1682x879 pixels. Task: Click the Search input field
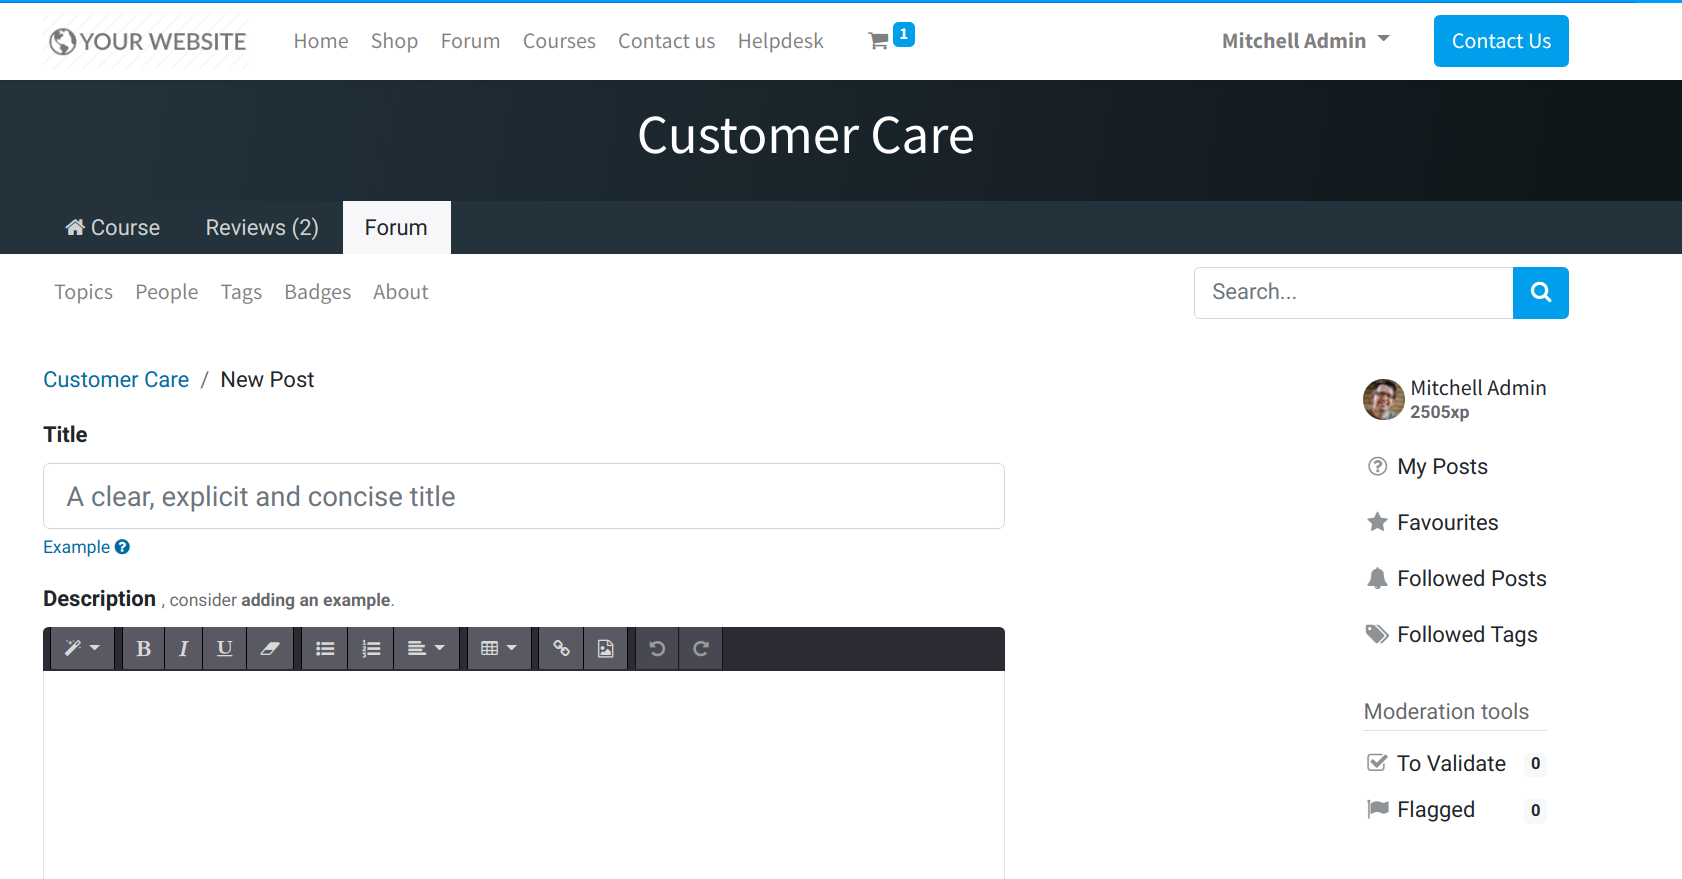tap(1353, 293)
